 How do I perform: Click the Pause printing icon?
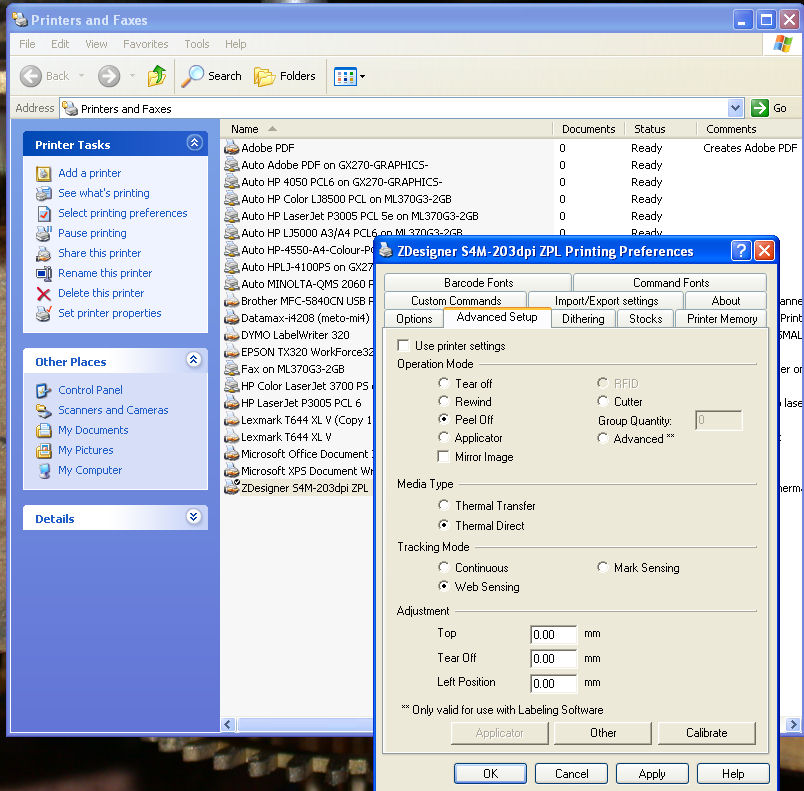(x=44, y=233)
